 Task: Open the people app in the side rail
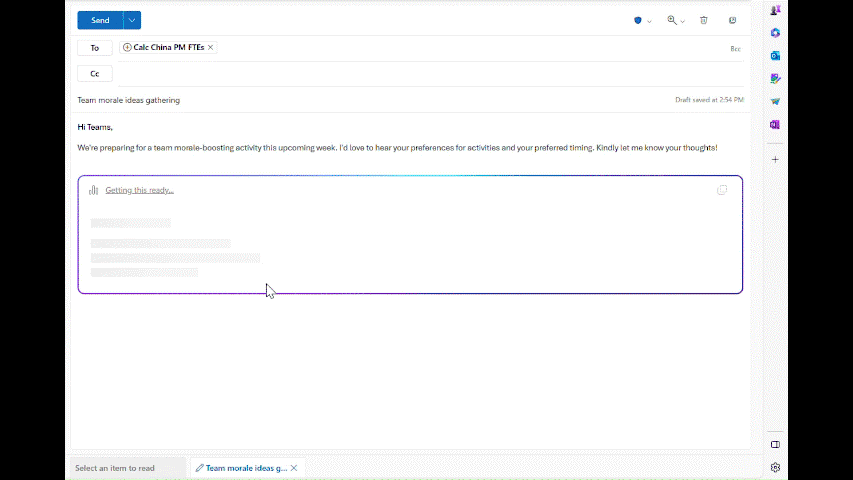775,10
